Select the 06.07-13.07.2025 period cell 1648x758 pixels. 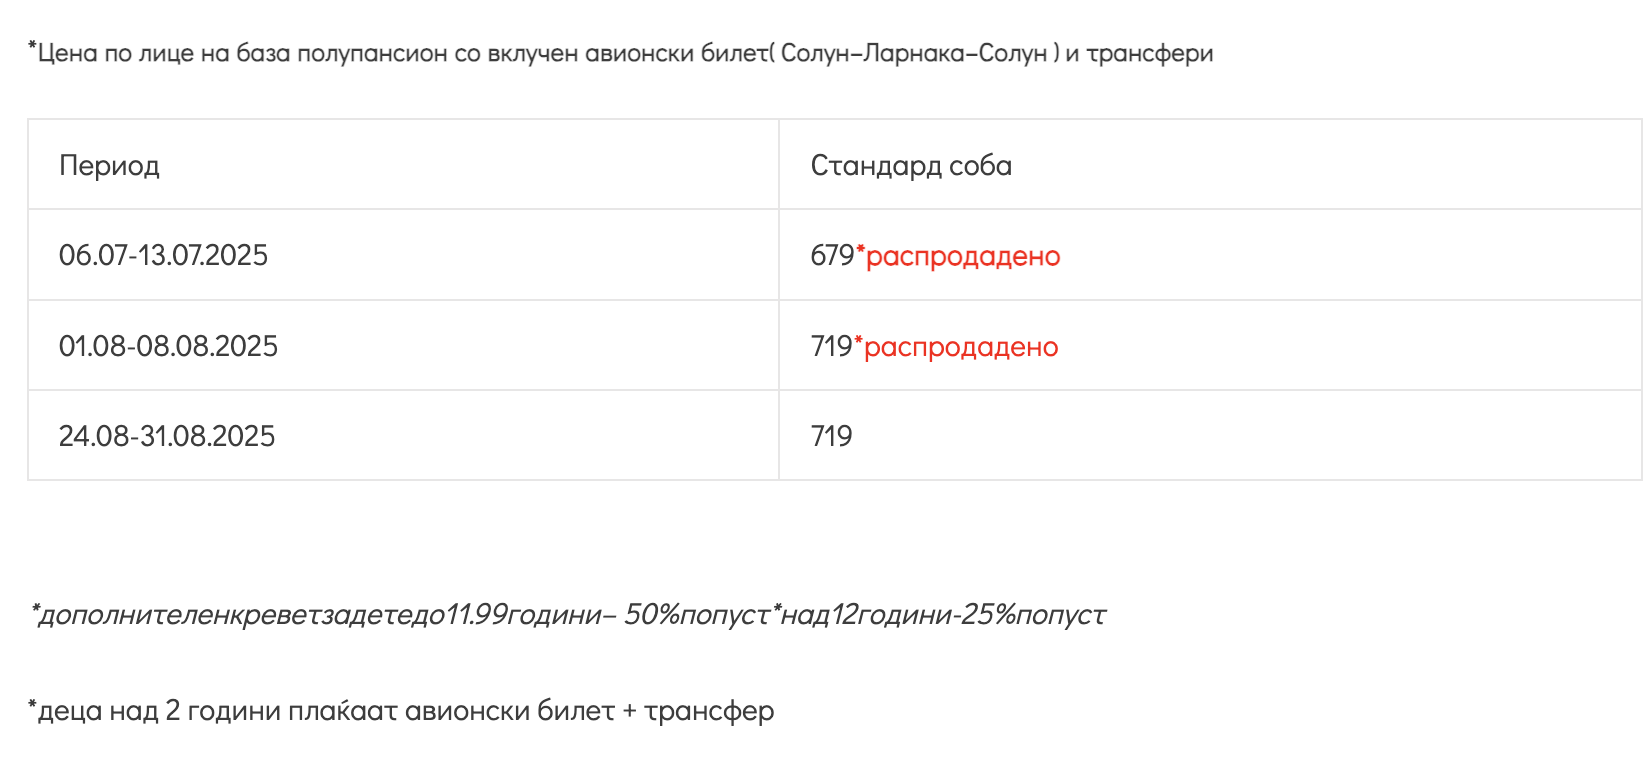pos(403,255)
